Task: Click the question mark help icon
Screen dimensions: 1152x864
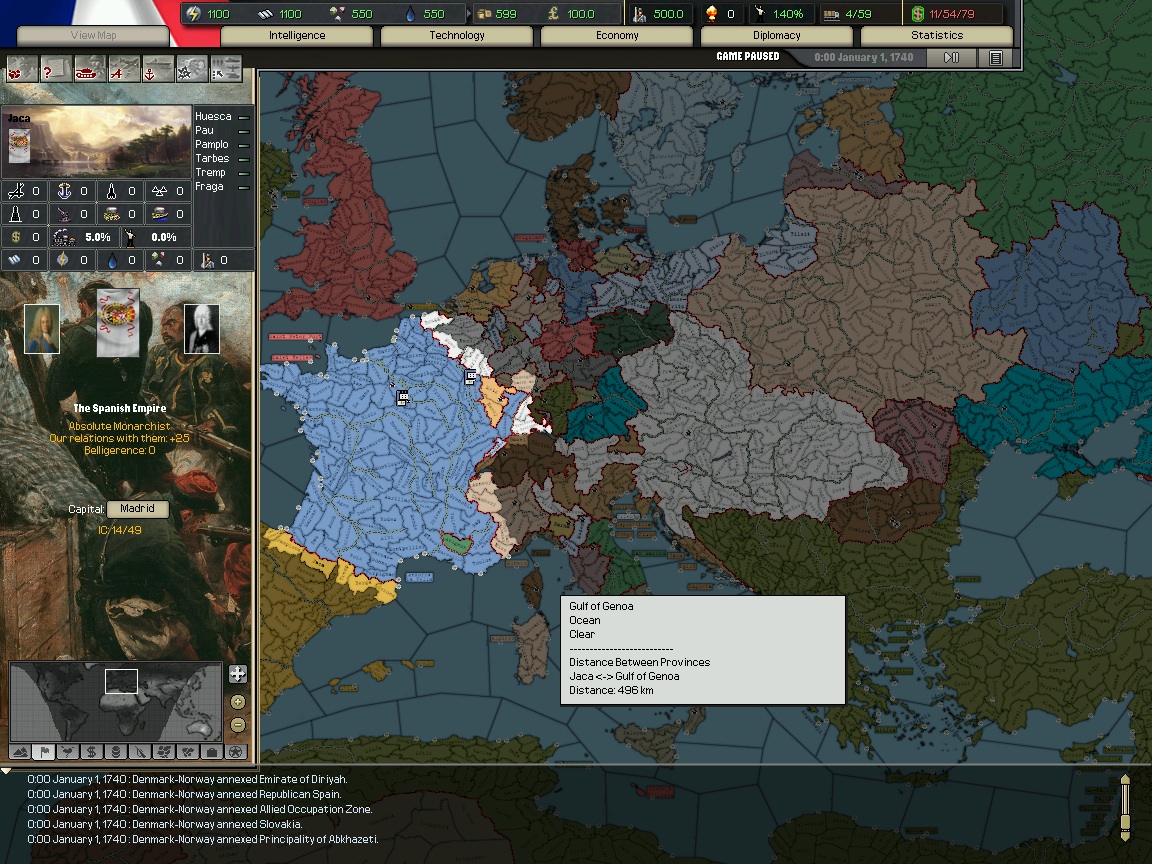Action: click(54, 69)
